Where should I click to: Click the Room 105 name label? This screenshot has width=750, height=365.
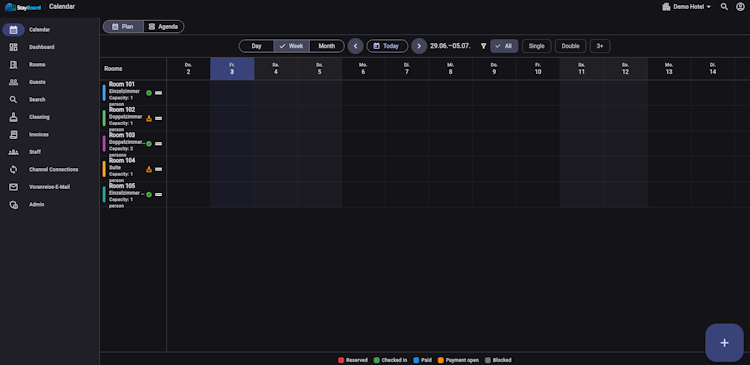(122, 186)
